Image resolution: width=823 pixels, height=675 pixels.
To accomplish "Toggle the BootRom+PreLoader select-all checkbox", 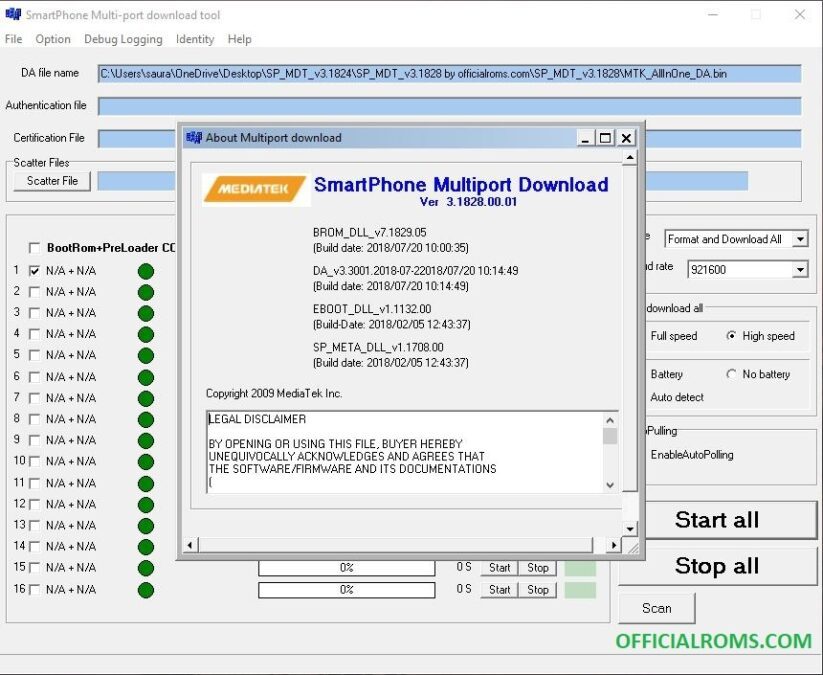I will pos(35,248).
